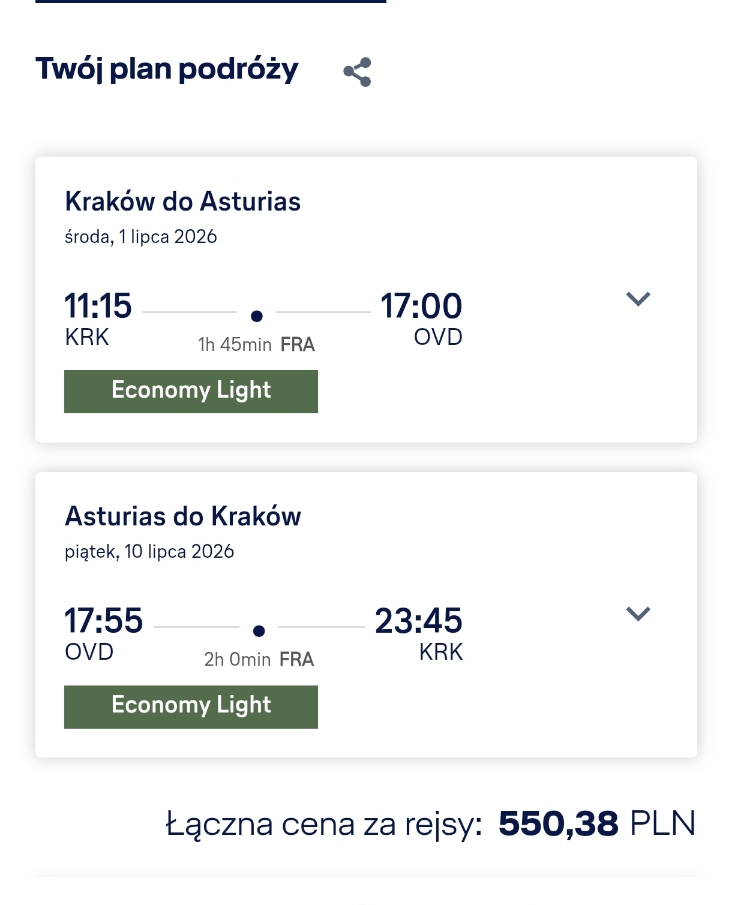Click the stopover dot on return route
Image resolution: width=732 pixels, height=905 pixels.
259,631
